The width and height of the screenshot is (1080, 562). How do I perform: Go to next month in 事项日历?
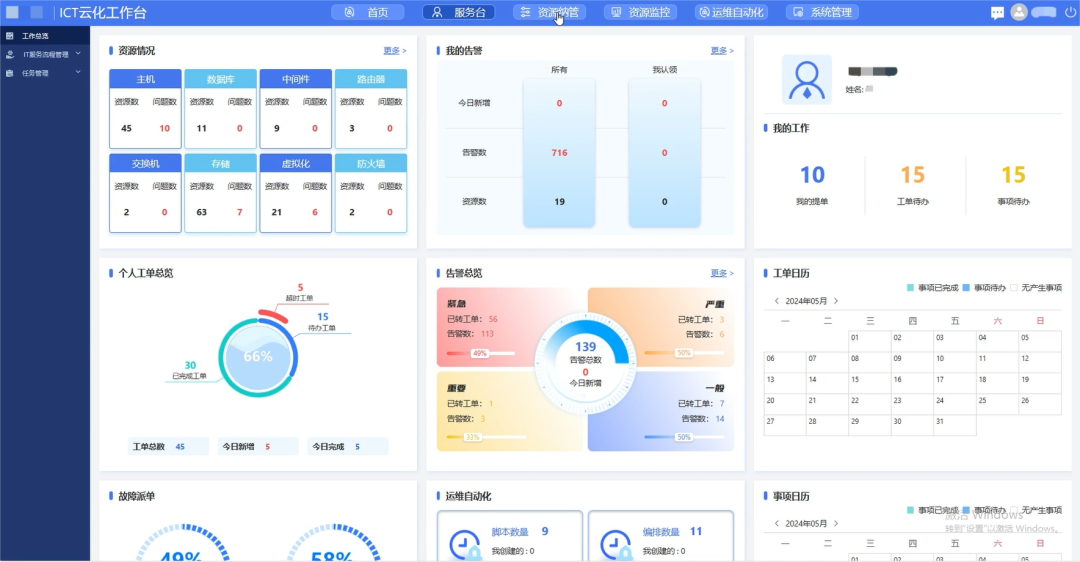coord(836,523)
